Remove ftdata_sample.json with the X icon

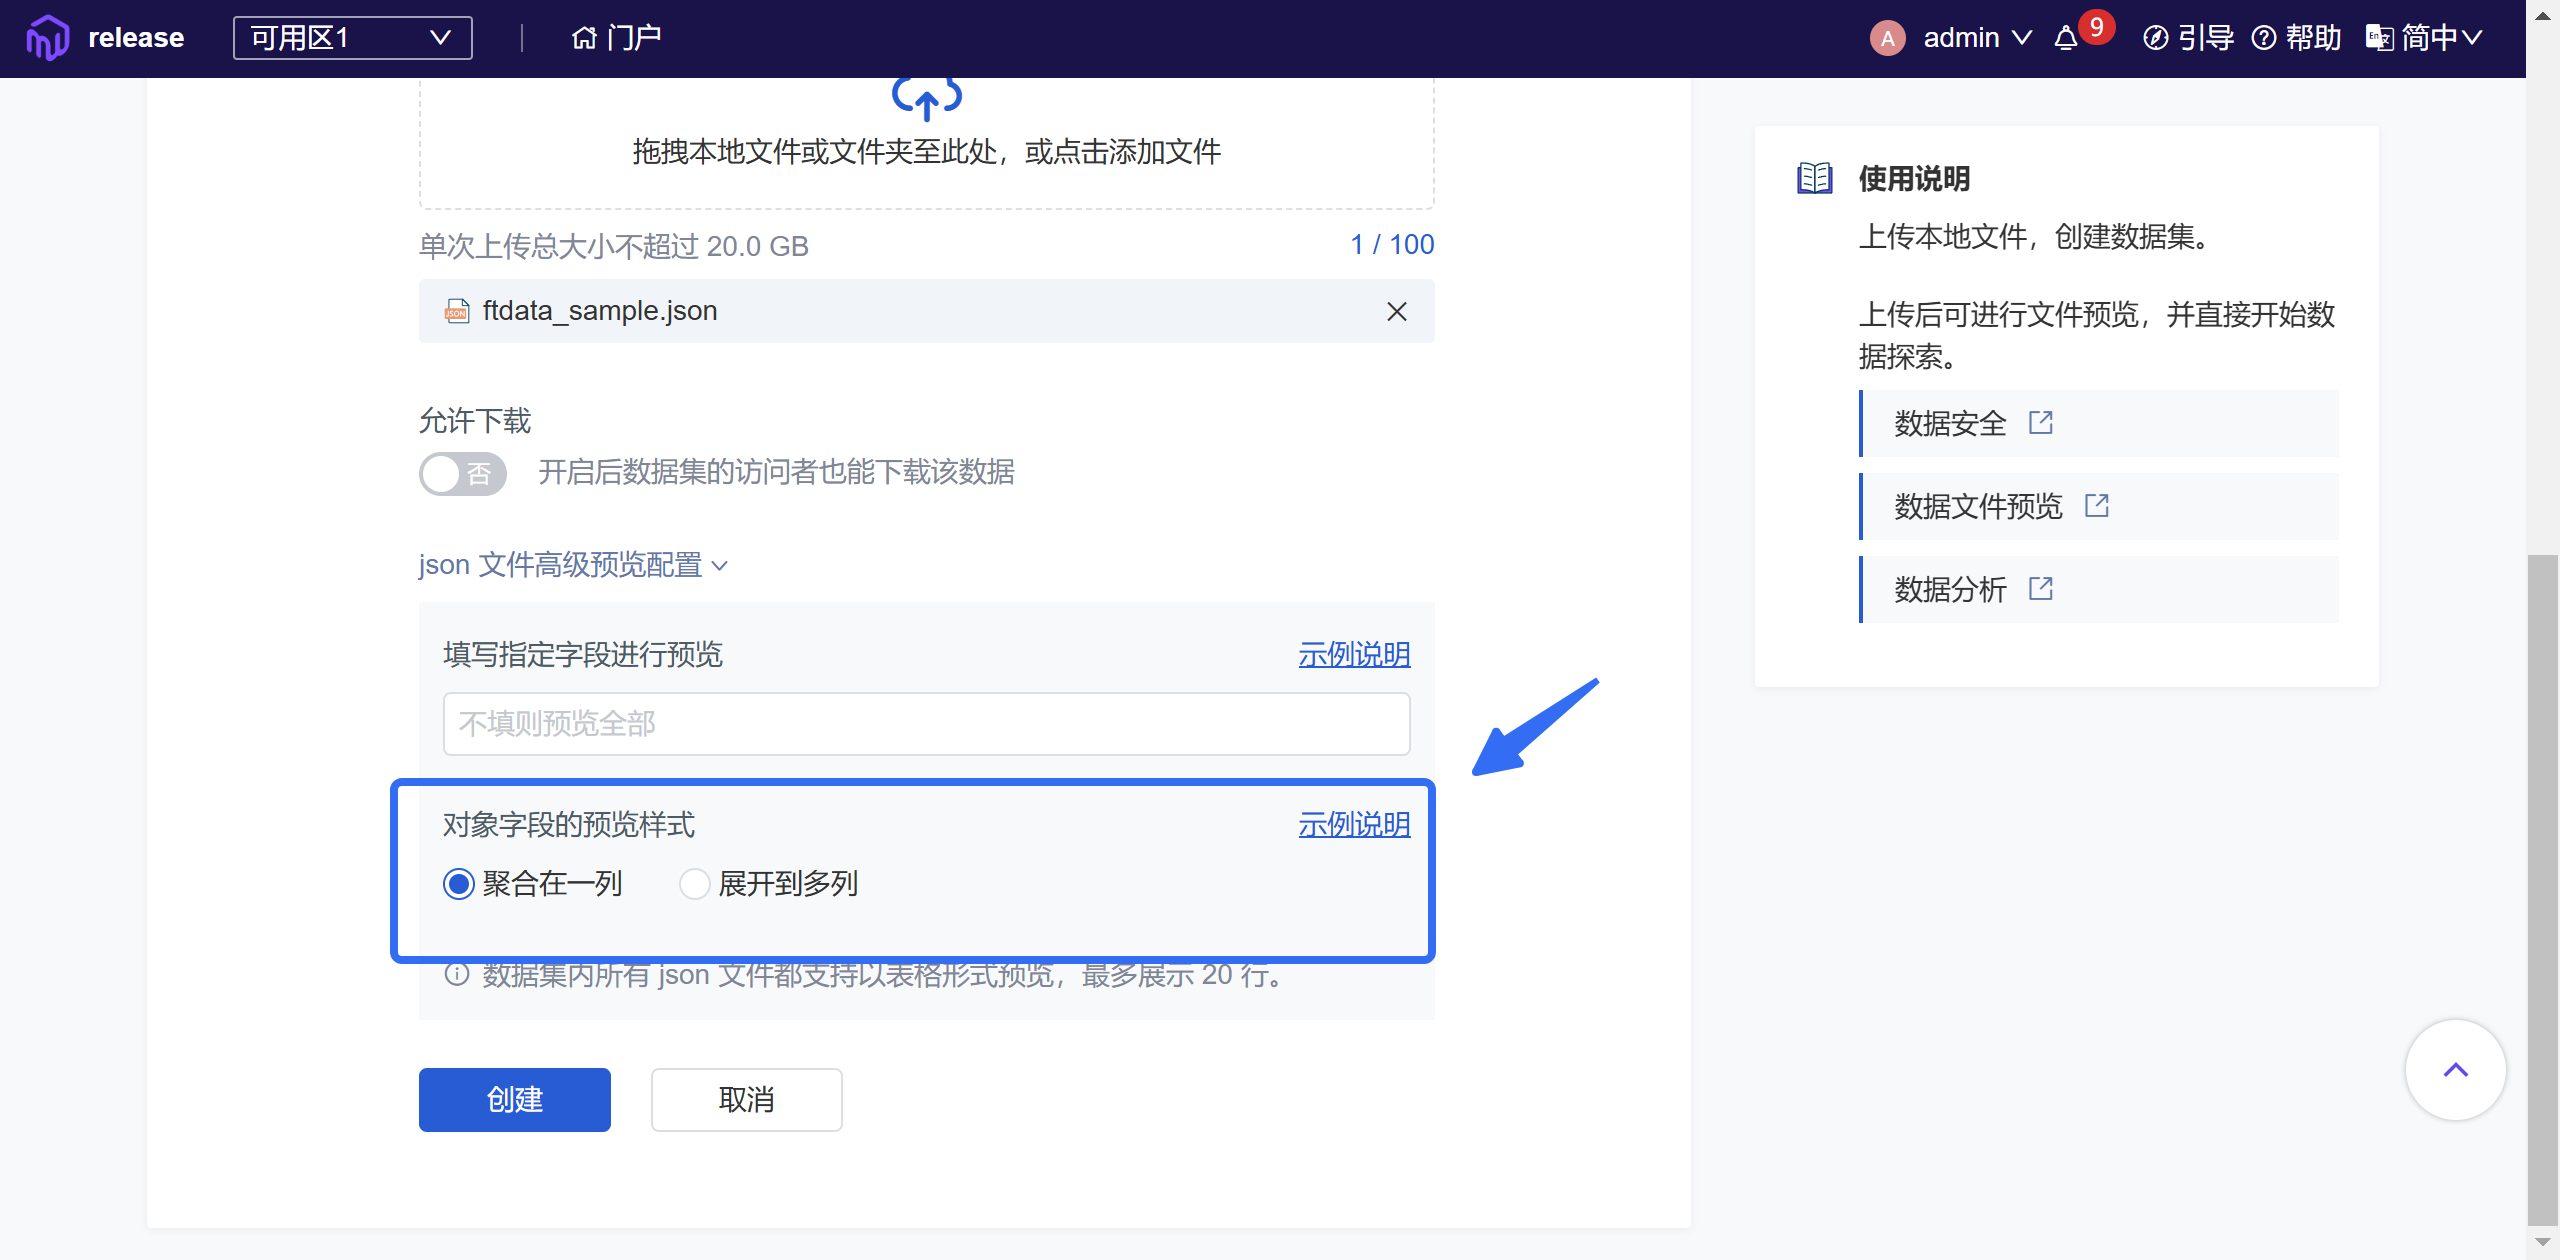coord(1397,312)
